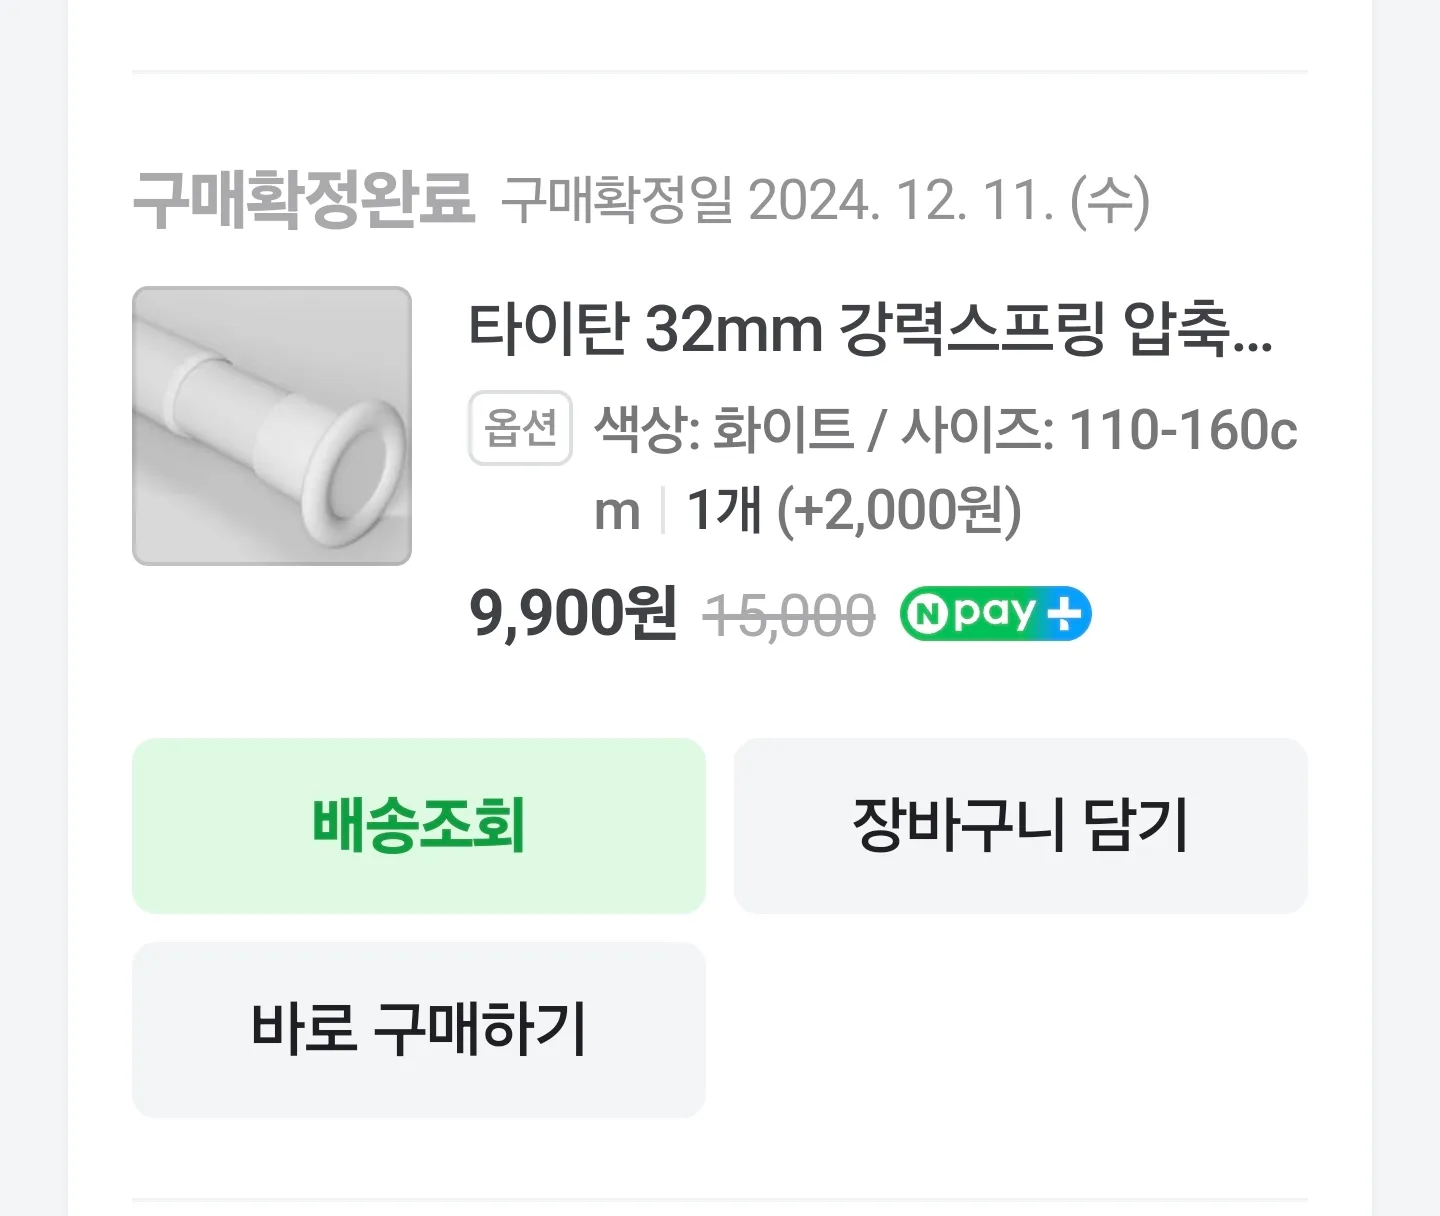This screenshot has width=1440, height=1216.
Task: Tap the crossed-out 15,000 original price
Action: 789,615
